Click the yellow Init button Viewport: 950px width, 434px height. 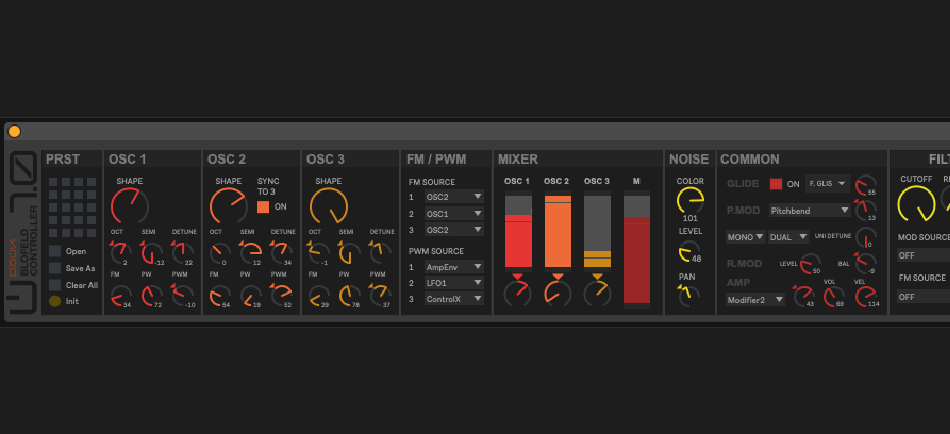coord(55,301)
